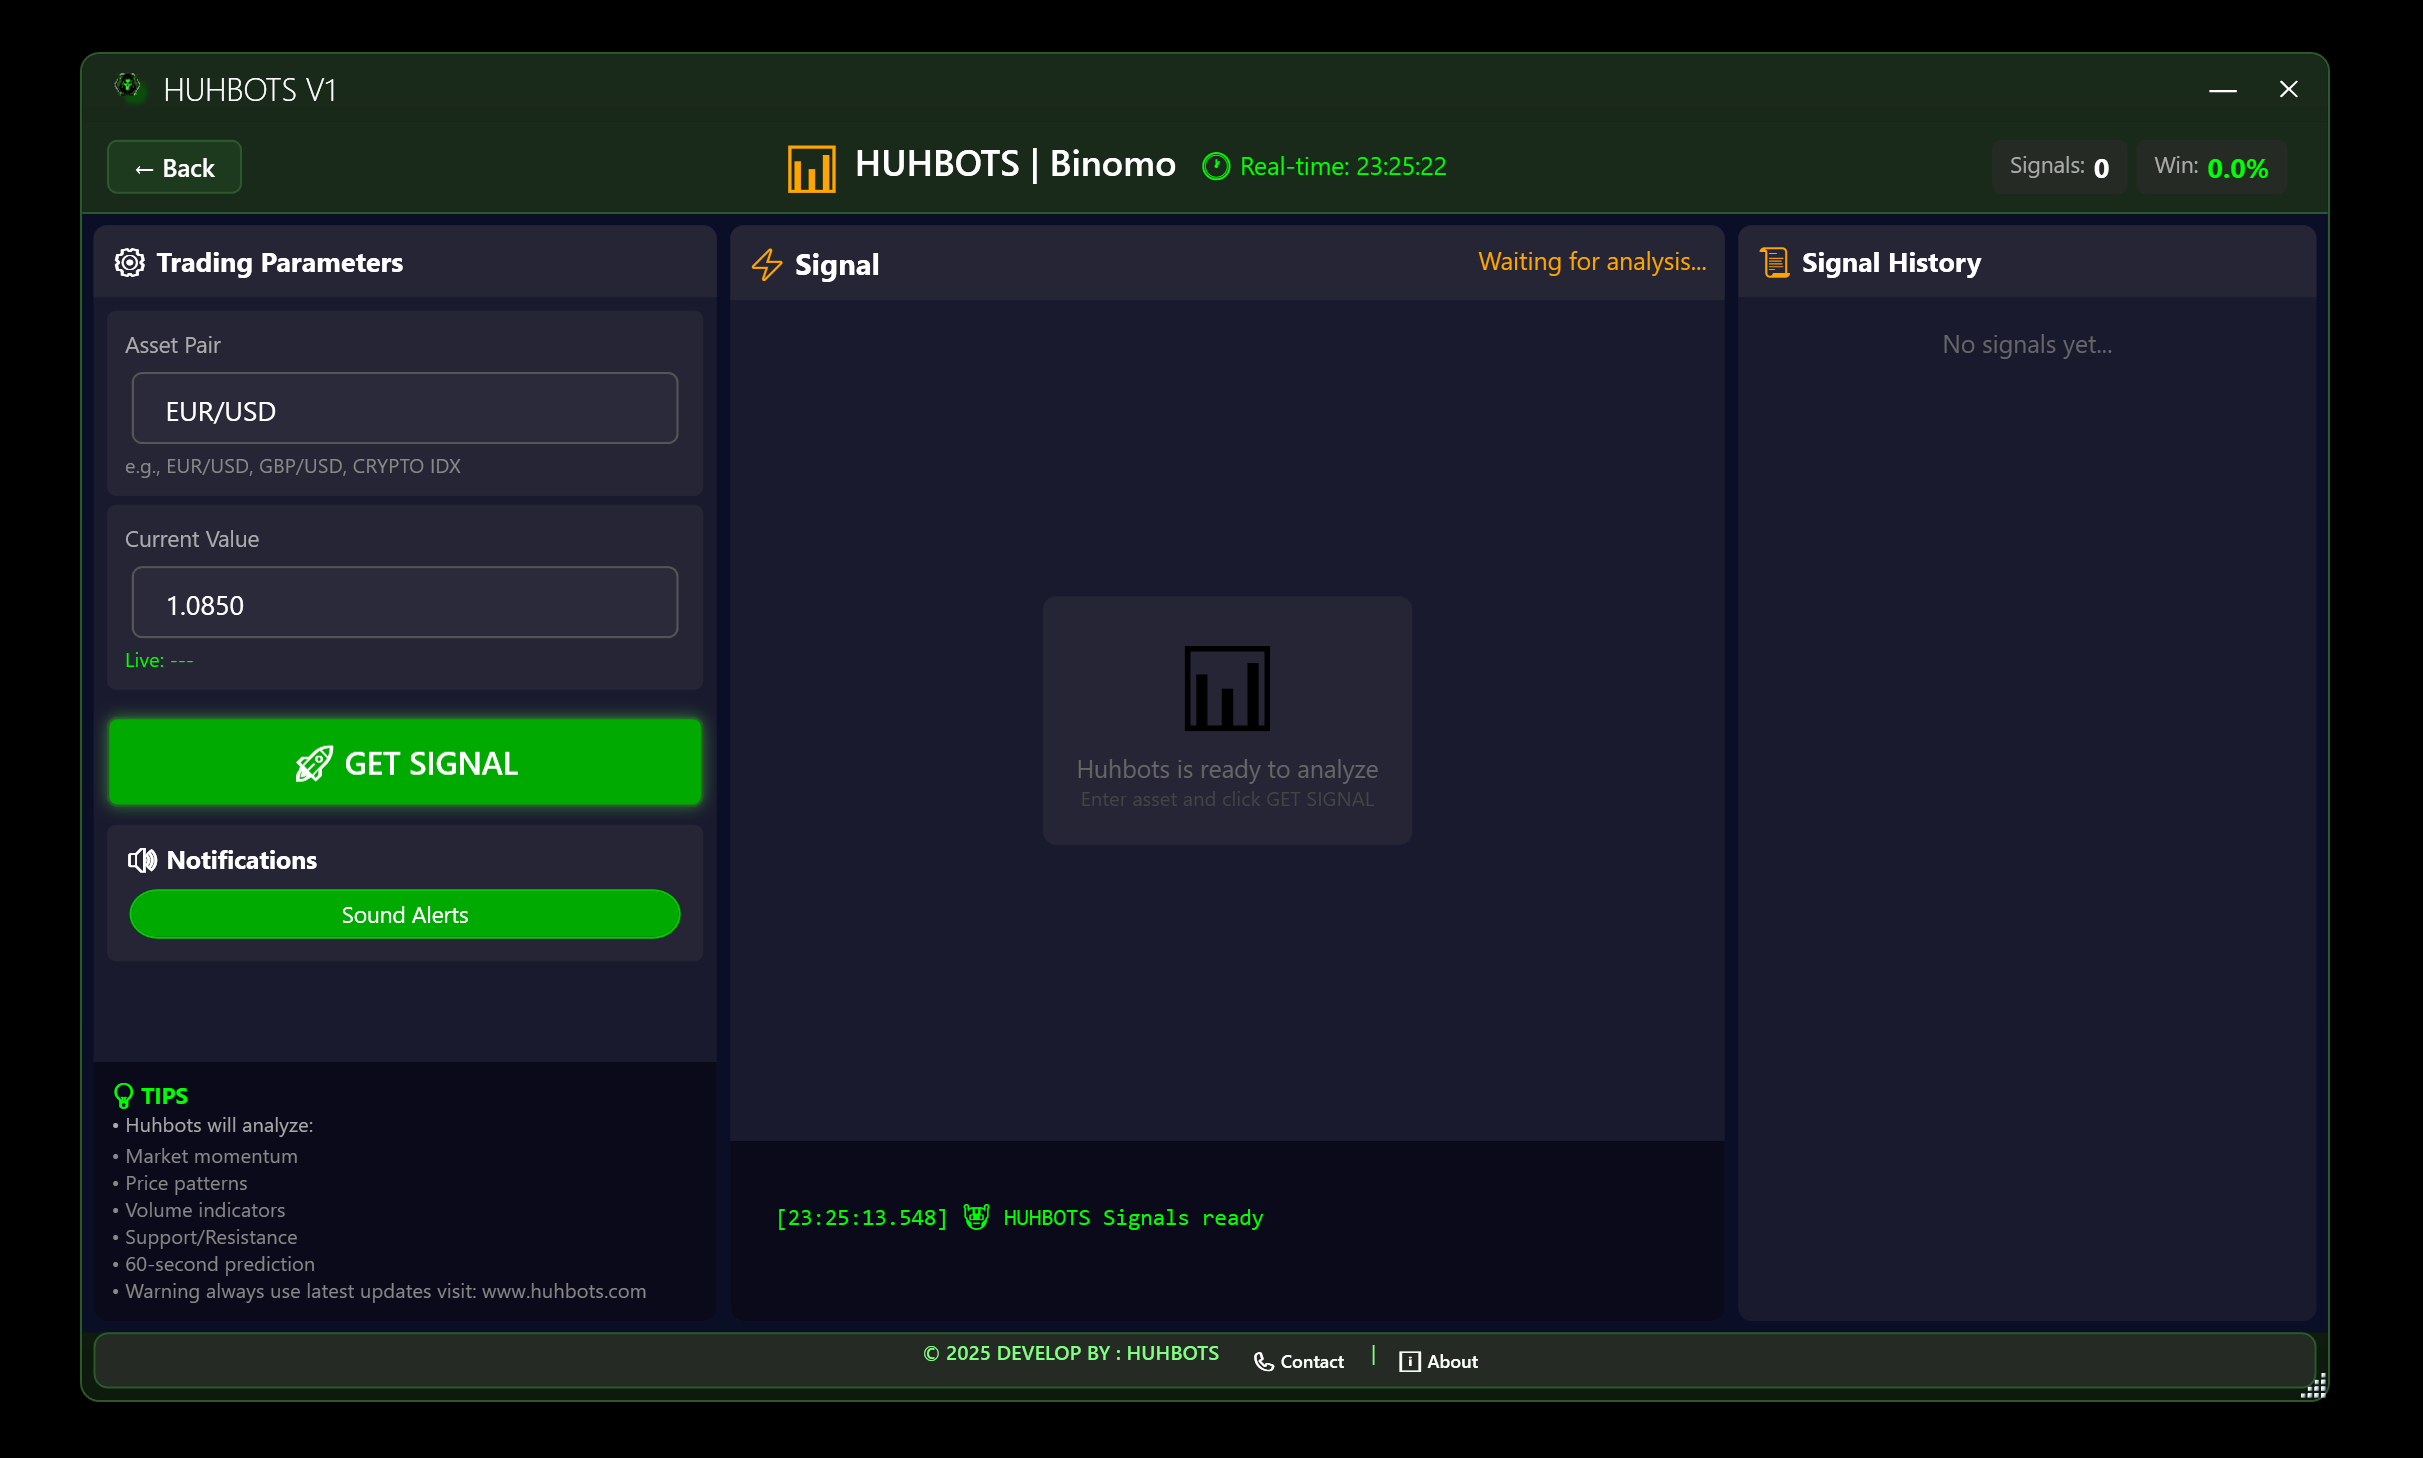Click the window resize grip icon
This screenshot has width=2423, height=1458.
point(2314,1386)
